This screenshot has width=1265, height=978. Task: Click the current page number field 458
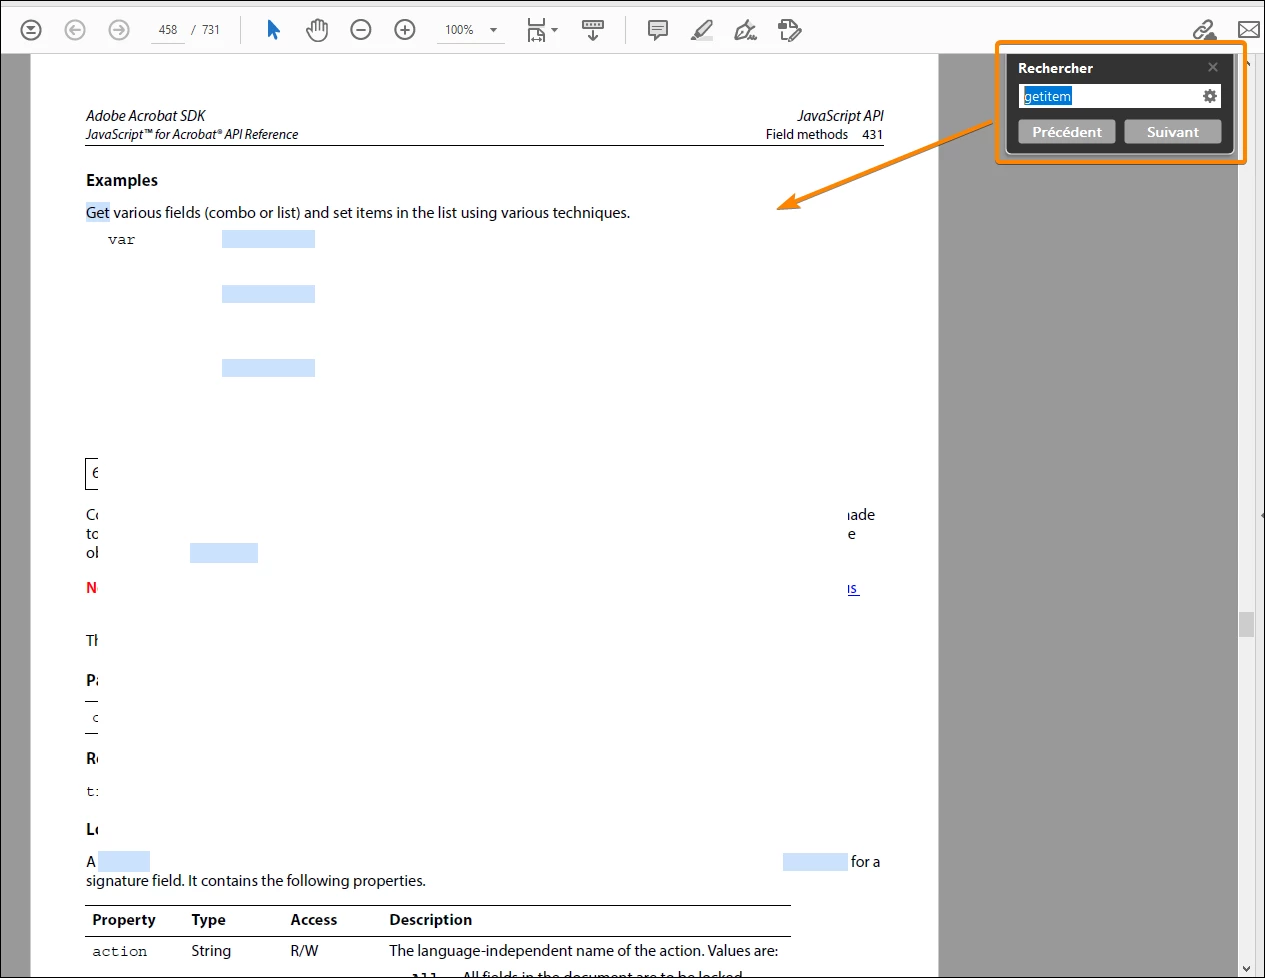point(168,30)
